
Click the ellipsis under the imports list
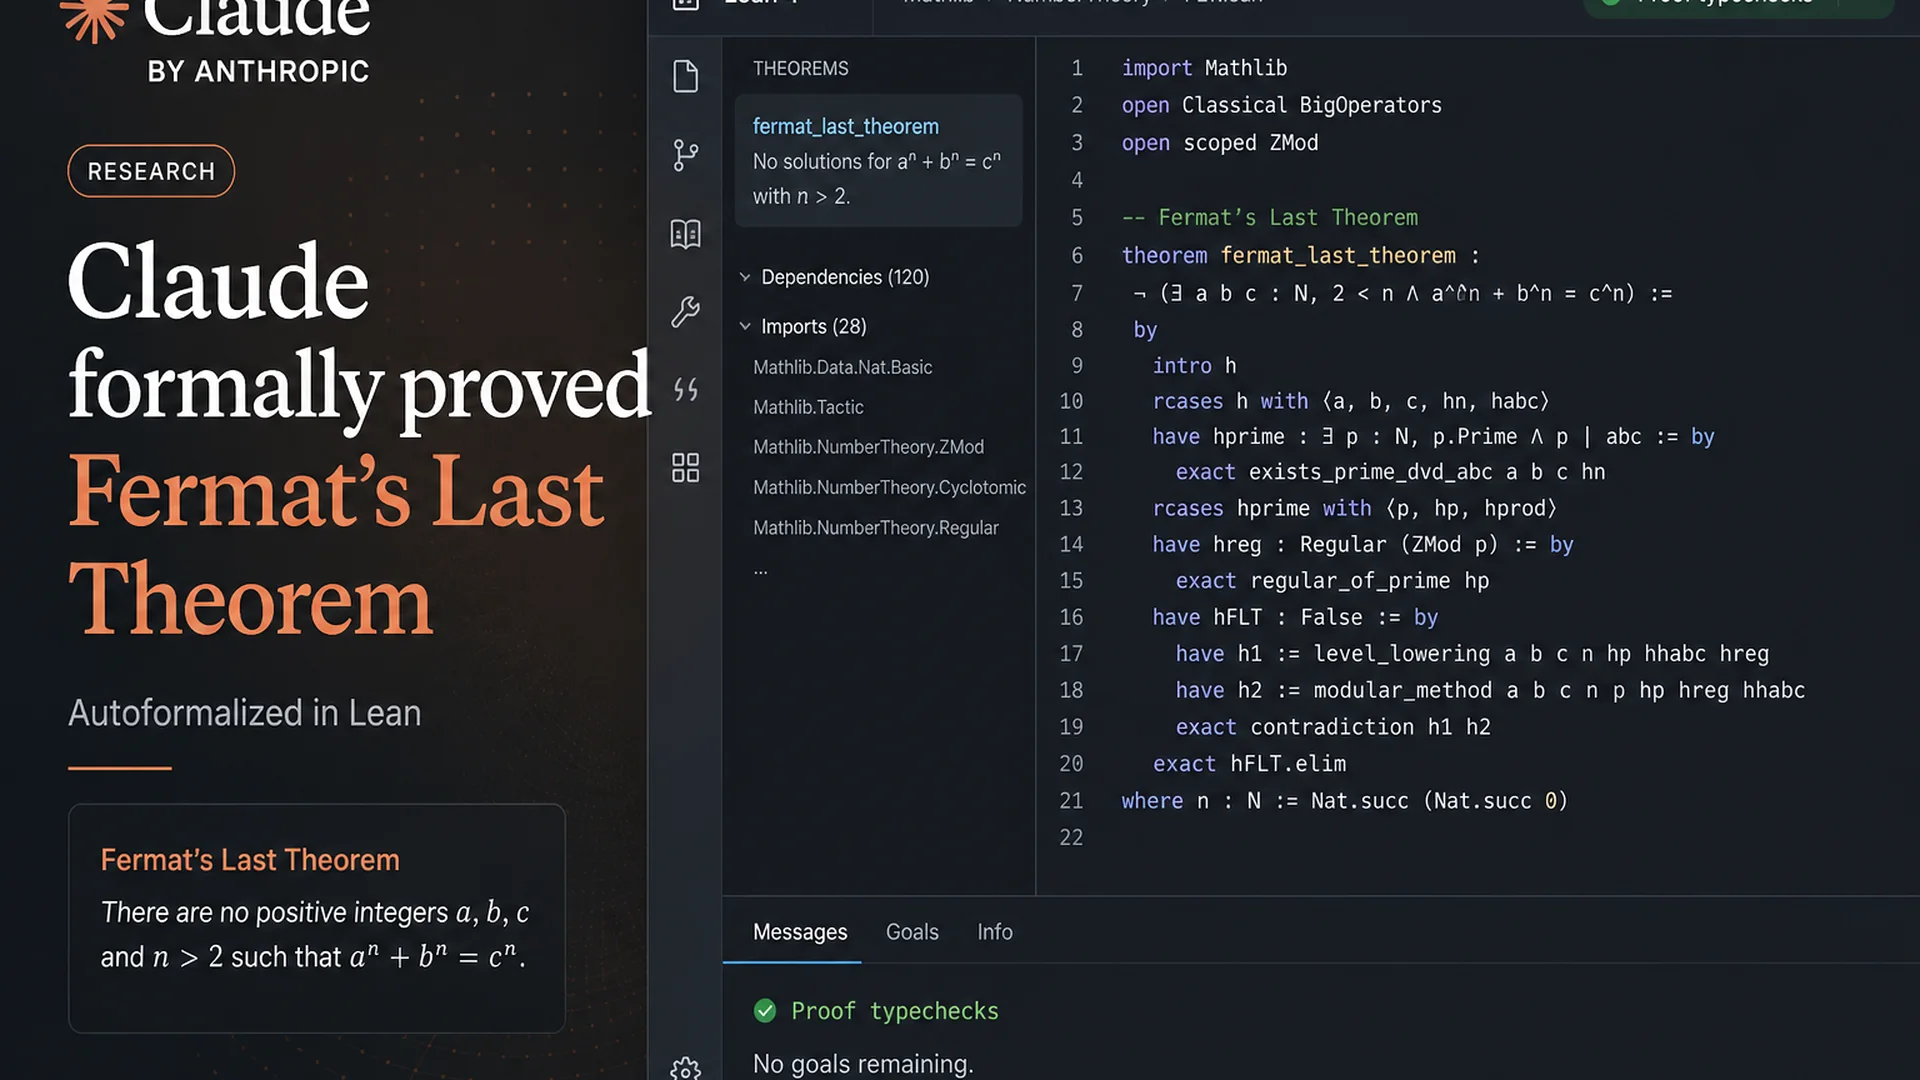[x=761, y=571]
